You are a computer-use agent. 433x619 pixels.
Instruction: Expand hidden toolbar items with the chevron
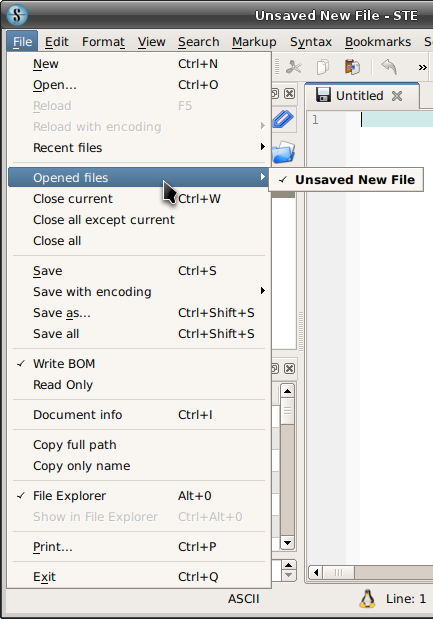422,67
